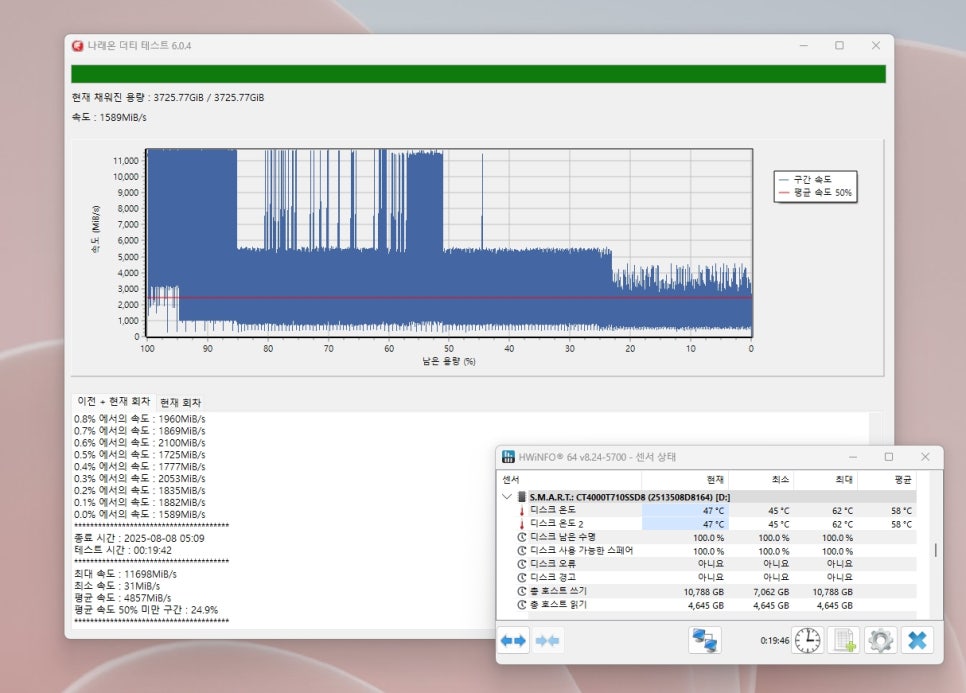Click the icon beside 총 호스트 읽기
This screenshot has width=966, height=693.
pos(522,605)
